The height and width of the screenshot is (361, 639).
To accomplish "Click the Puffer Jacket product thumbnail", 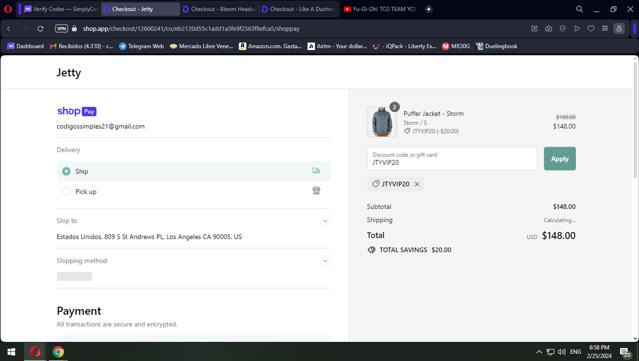I will [382, 121].
